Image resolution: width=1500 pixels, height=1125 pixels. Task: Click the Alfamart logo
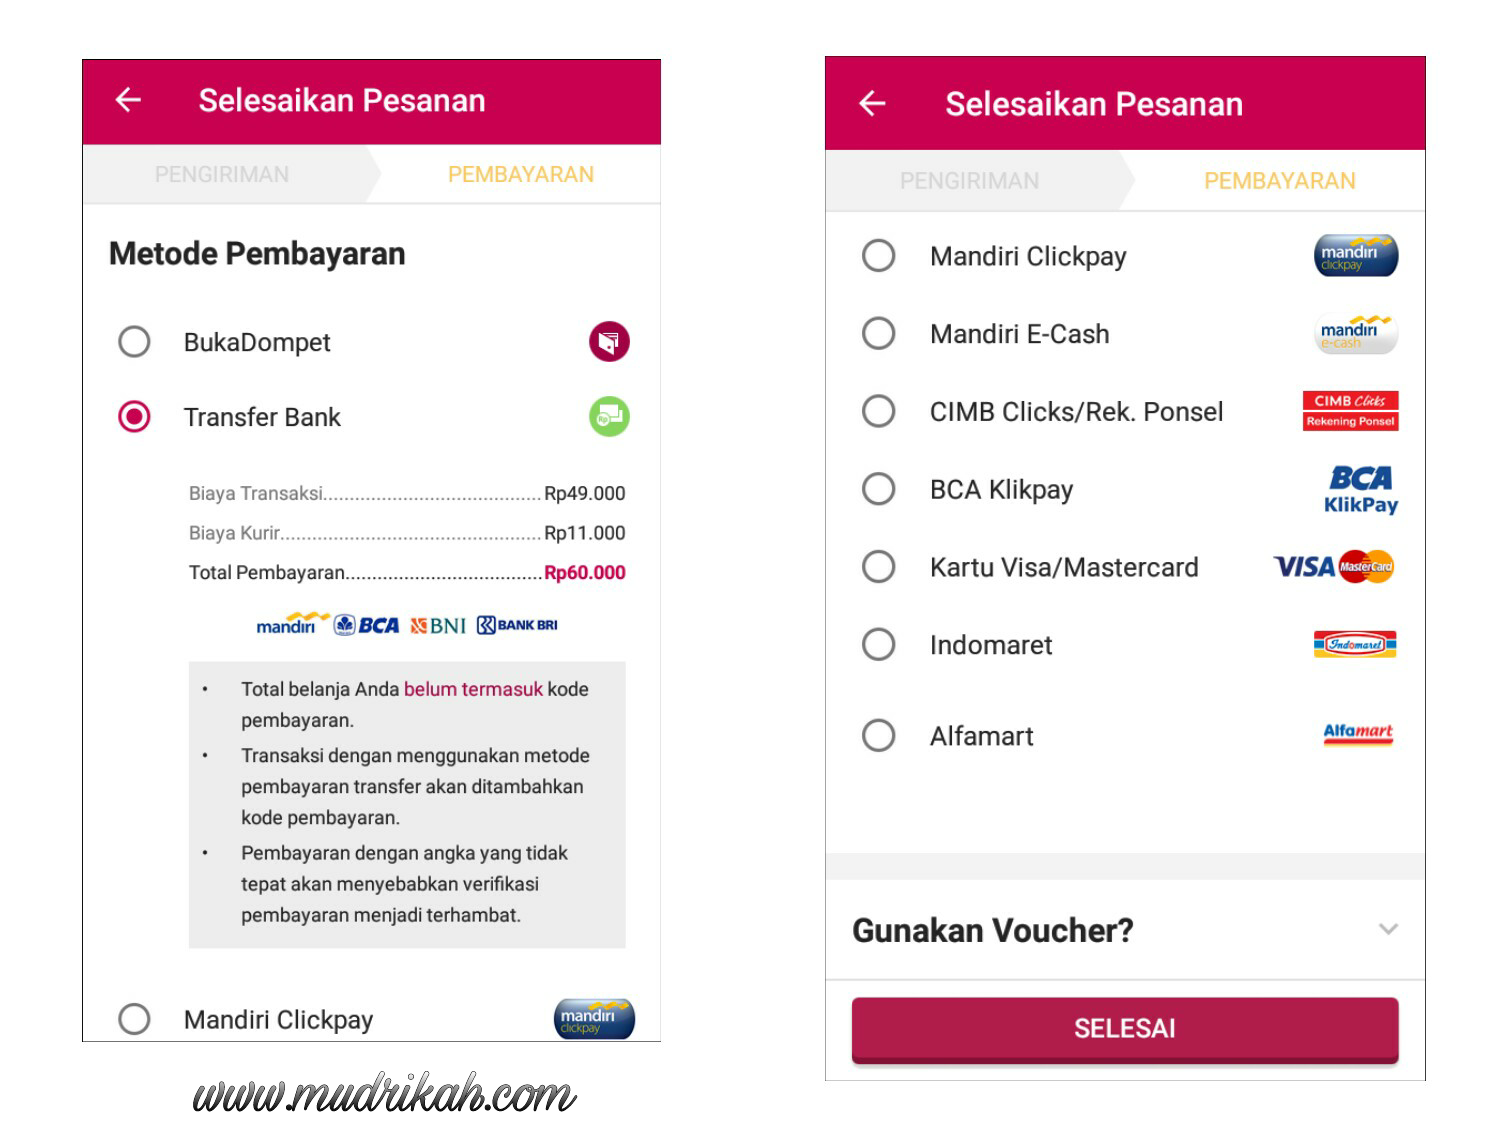click(x=1358, y=734)
